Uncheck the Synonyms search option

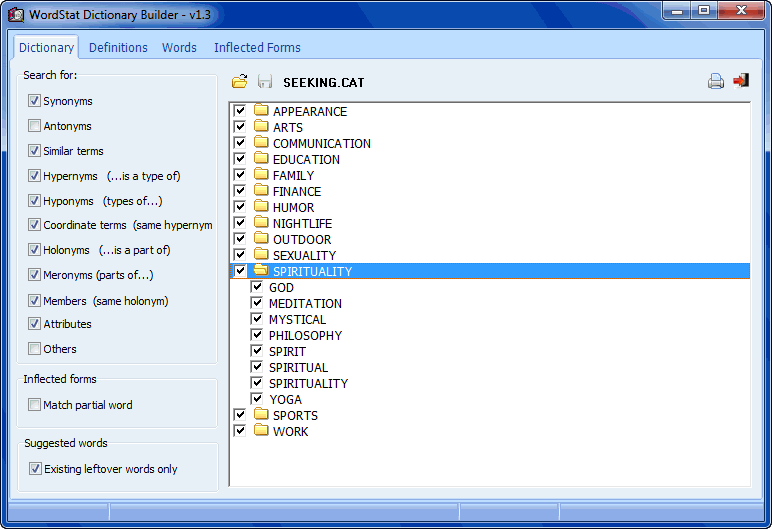pos(34,100)
